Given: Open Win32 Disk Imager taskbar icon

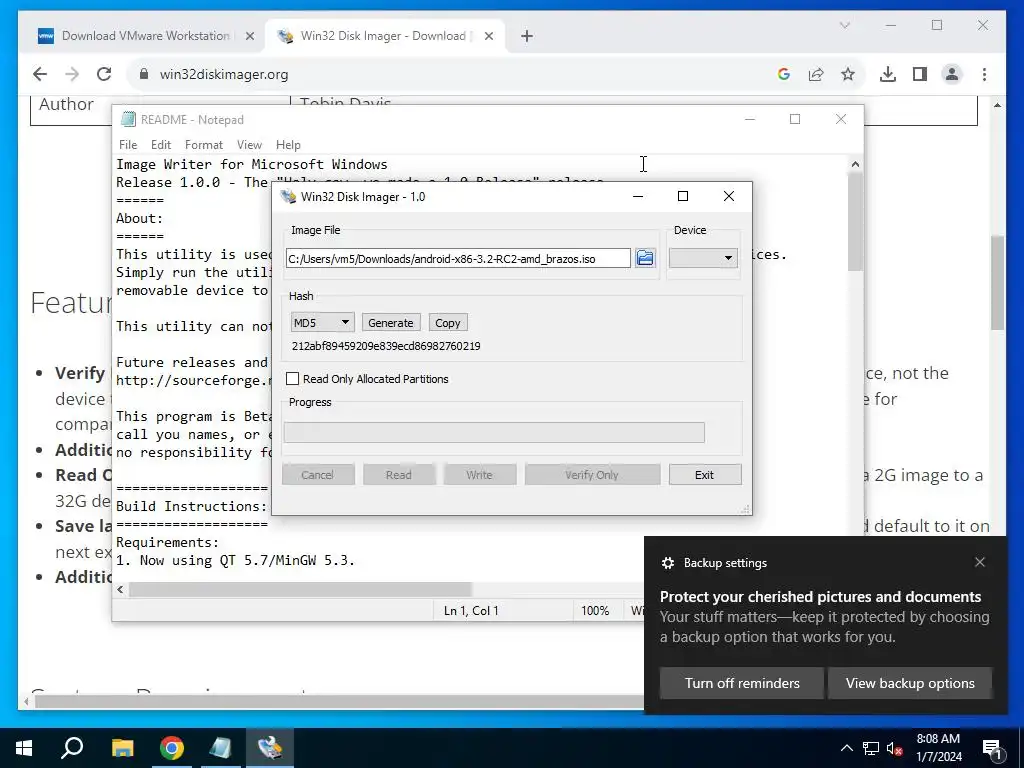Looking at the screenshot, I should coord(270,748).
